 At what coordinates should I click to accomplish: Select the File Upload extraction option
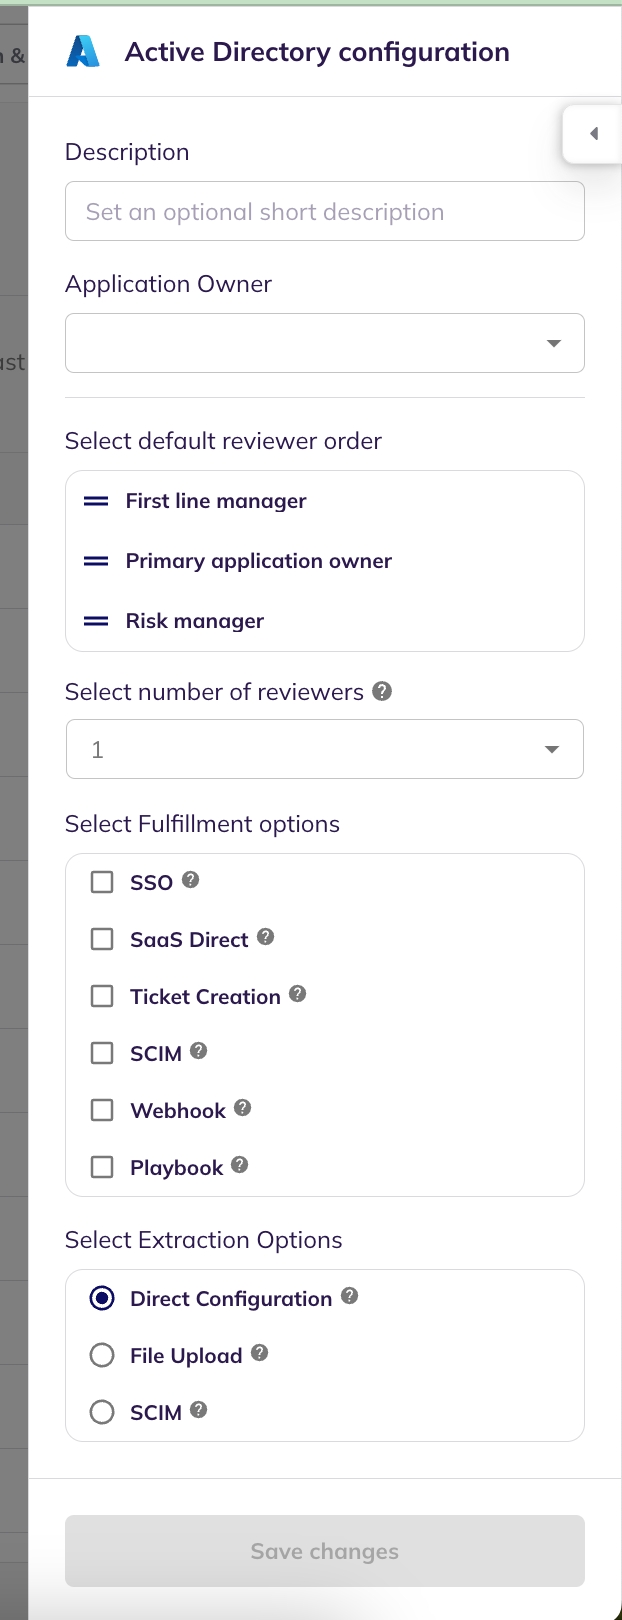(102, 1355)
